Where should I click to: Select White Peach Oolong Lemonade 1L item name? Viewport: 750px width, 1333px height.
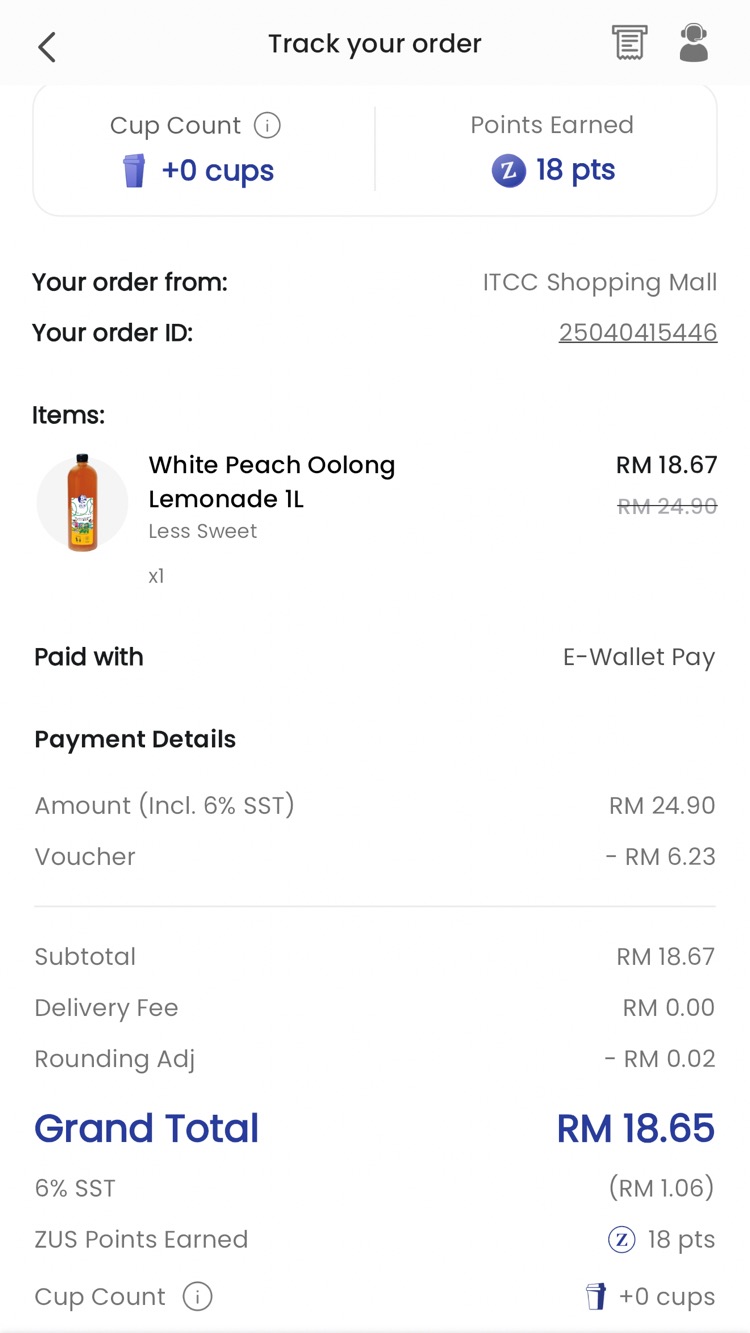[271, 481]
